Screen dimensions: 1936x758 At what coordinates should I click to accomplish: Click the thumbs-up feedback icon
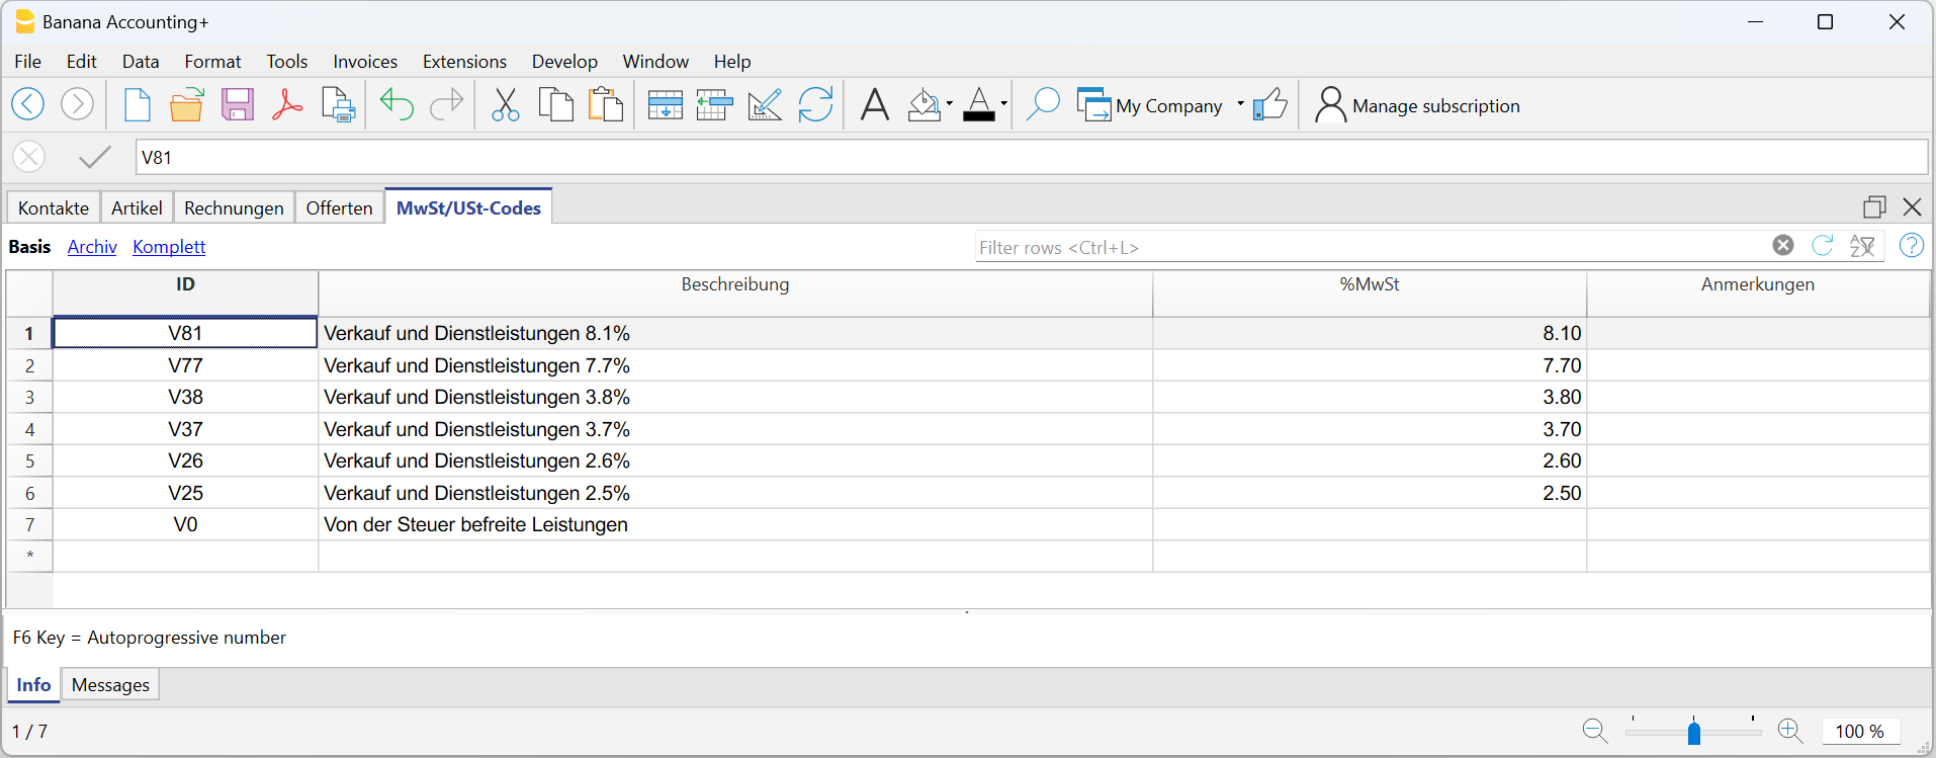(x=1270, y=104)
